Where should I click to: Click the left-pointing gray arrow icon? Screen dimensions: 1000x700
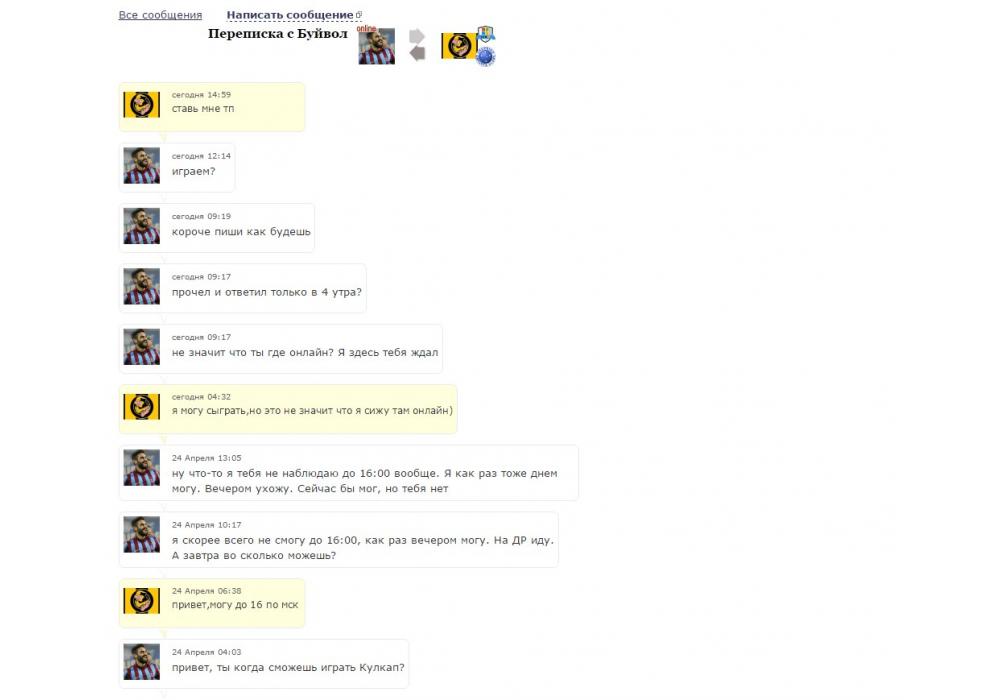[x=417, y=54]
